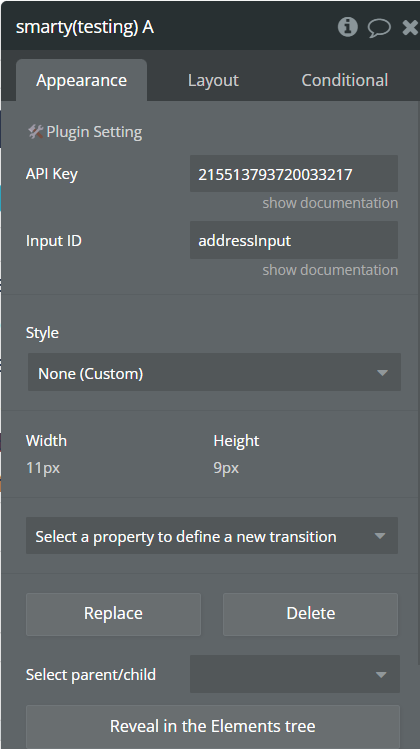
Task: Select the Appearance tab
Action: [81, 80]
